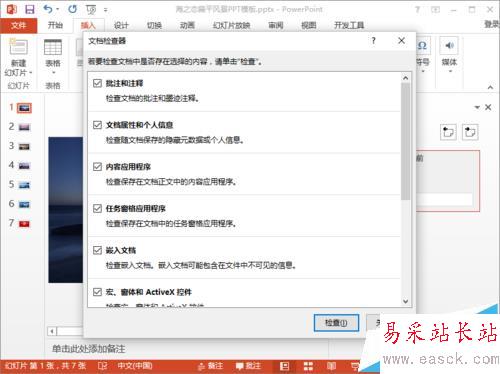The image size is (500, 374).
Task: Switch to the 动画 ribbon tab
Action: click(x=187, y=25)
